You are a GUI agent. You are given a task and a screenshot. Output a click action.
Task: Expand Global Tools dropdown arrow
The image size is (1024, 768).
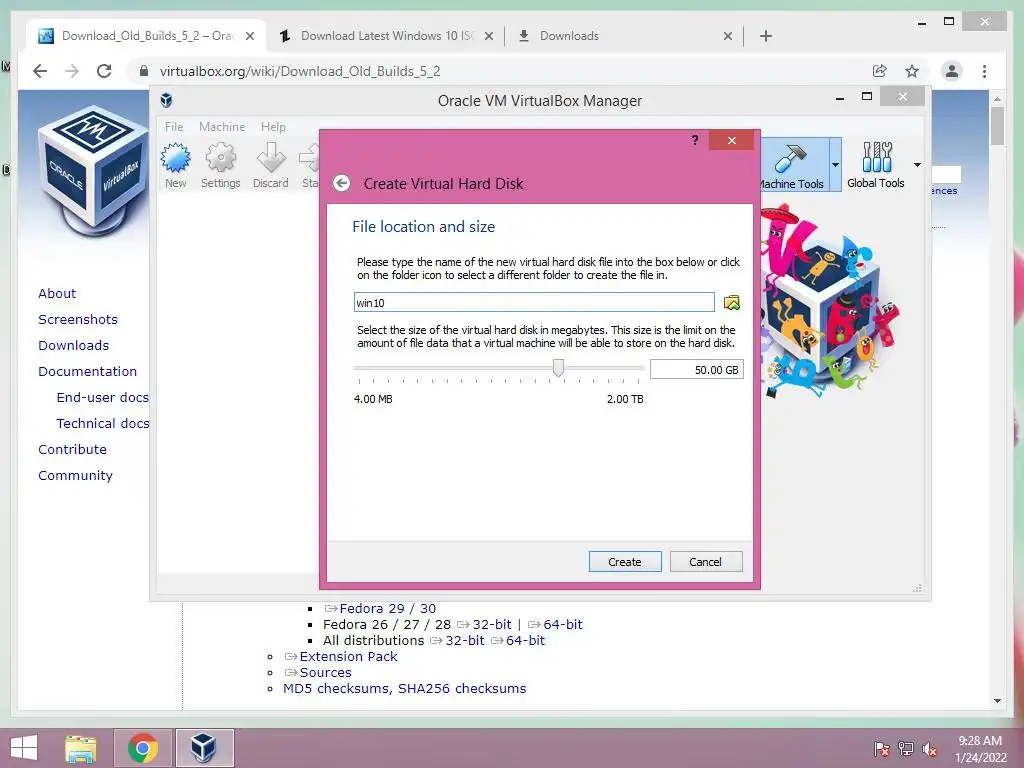coord(918,165)
